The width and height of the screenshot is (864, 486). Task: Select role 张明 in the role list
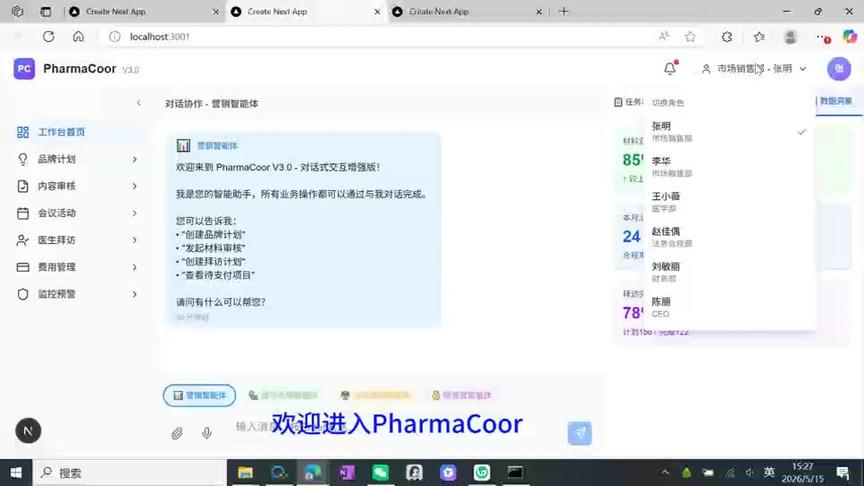pos(728,132)
